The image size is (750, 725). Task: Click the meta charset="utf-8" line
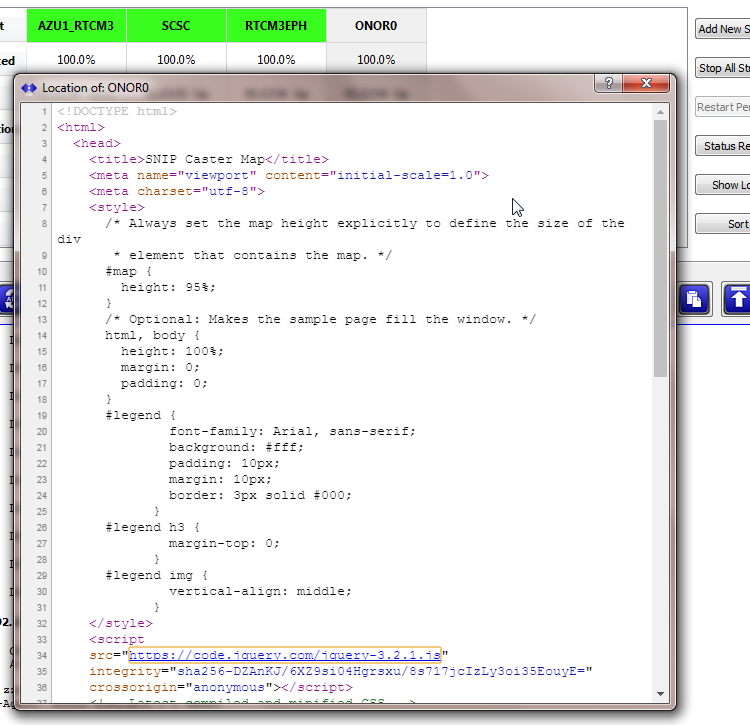tap(176, 191)
